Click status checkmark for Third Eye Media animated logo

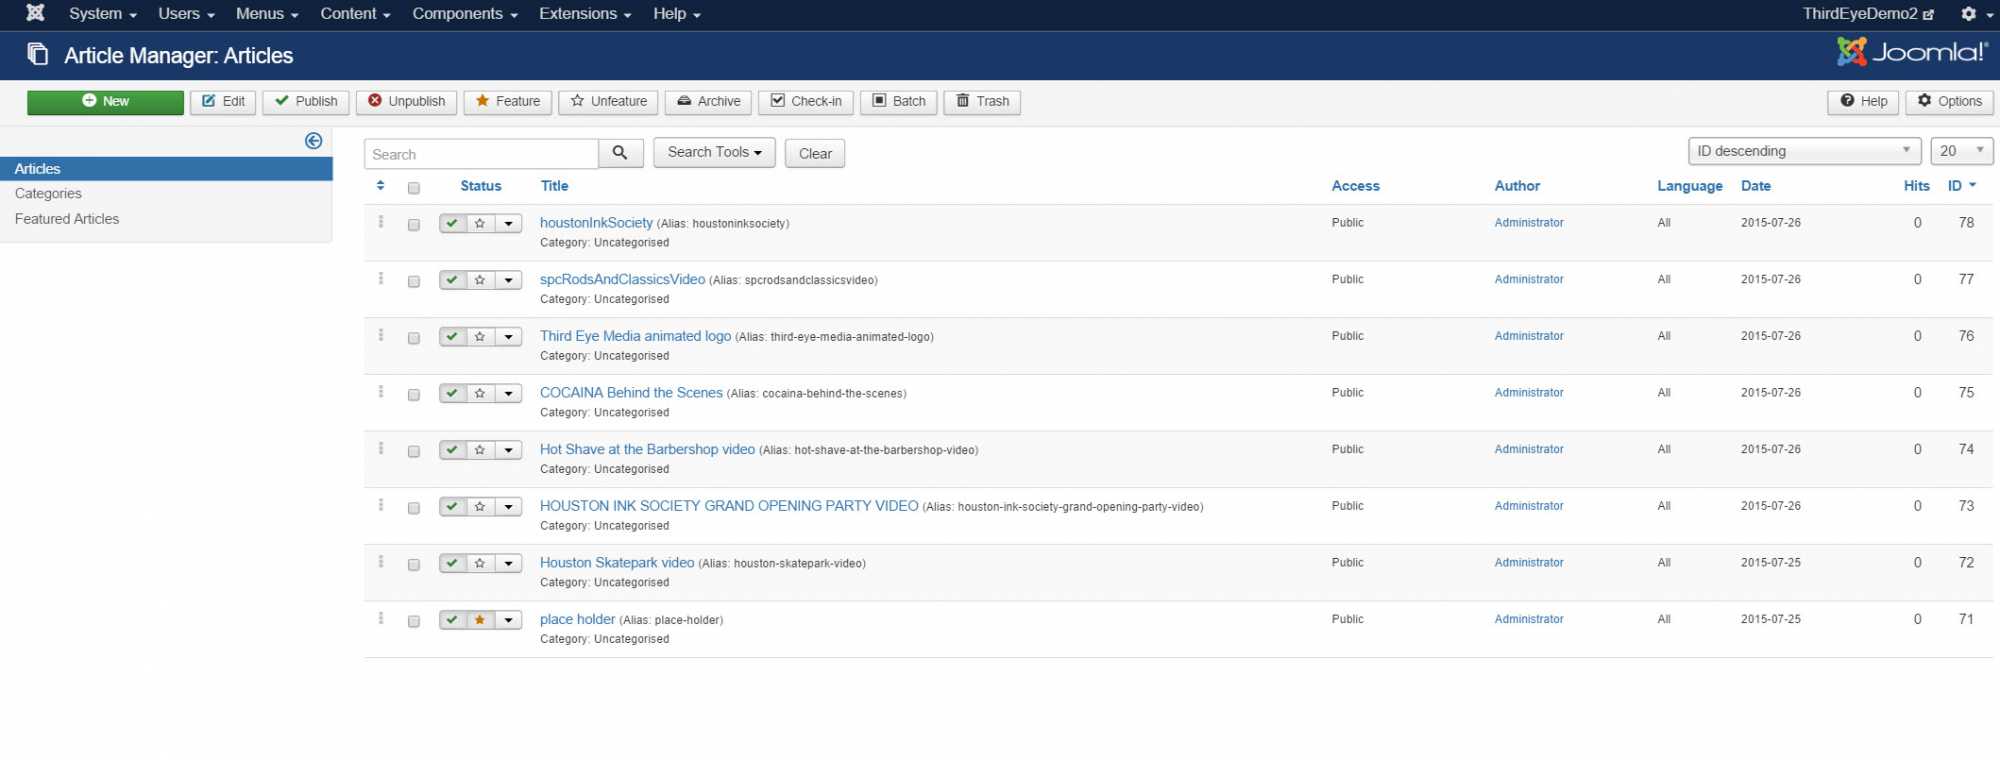(452, 337)
